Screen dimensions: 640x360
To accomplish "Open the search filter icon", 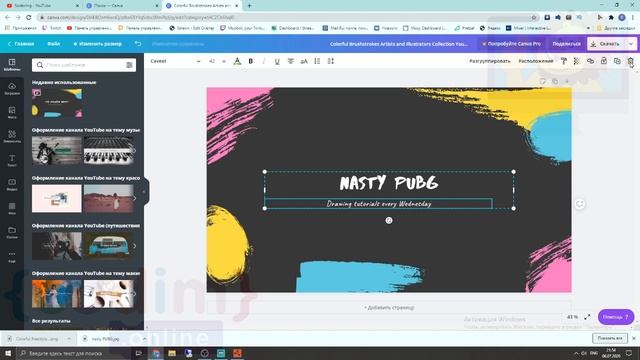I will [x=129, y=65].
